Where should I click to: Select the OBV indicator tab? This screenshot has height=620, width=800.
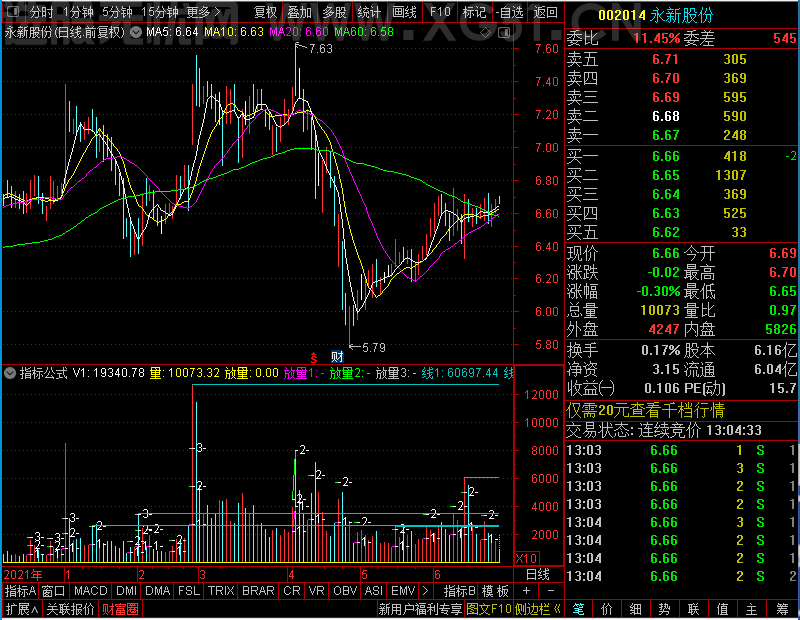coord(345,591)
